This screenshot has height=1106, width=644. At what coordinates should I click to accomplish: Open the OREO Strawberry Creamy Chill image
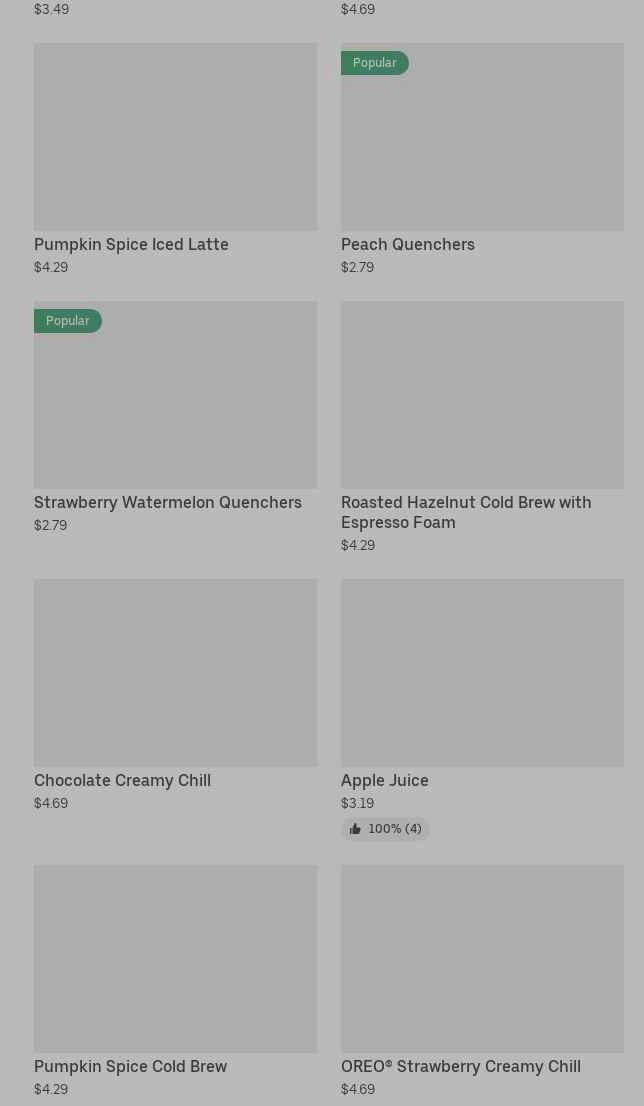click(x=482, y=959)
